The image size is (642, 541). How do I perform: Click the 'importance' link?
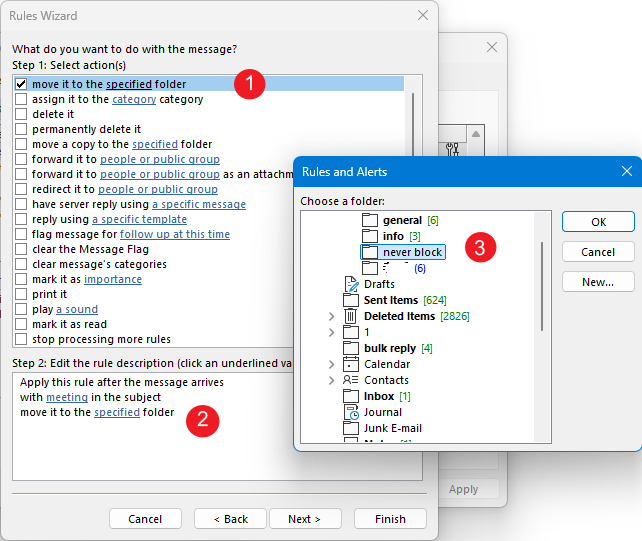[x=113, y=279]
